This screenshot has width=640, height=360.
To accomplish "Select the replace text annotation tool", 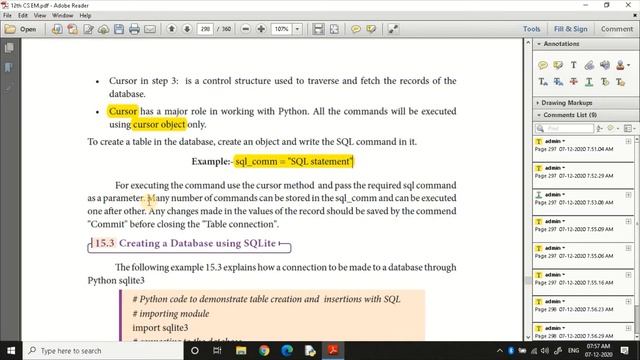I will tap(558, 82).
